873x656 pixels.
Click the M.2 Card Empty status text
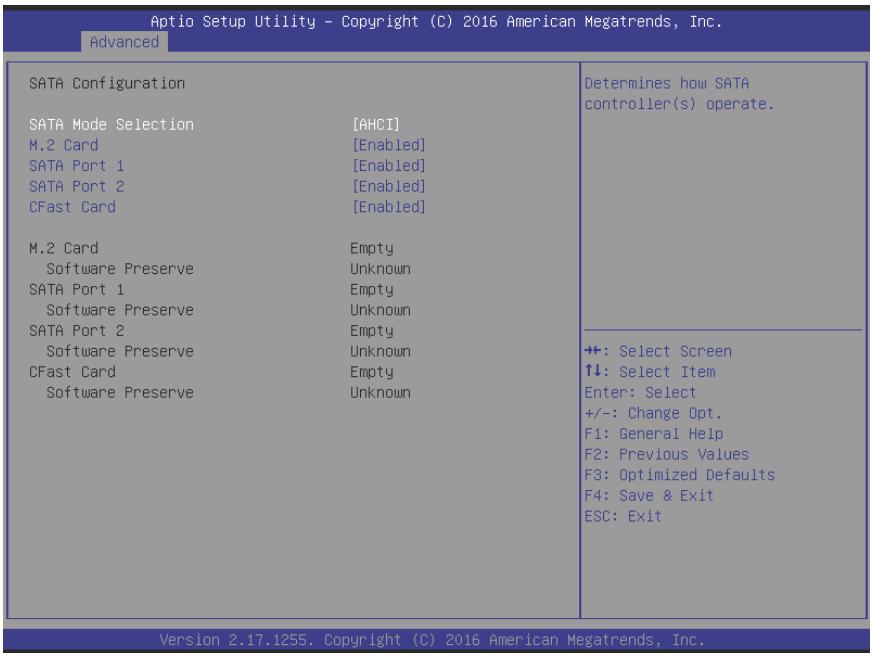tap(372, 248)
